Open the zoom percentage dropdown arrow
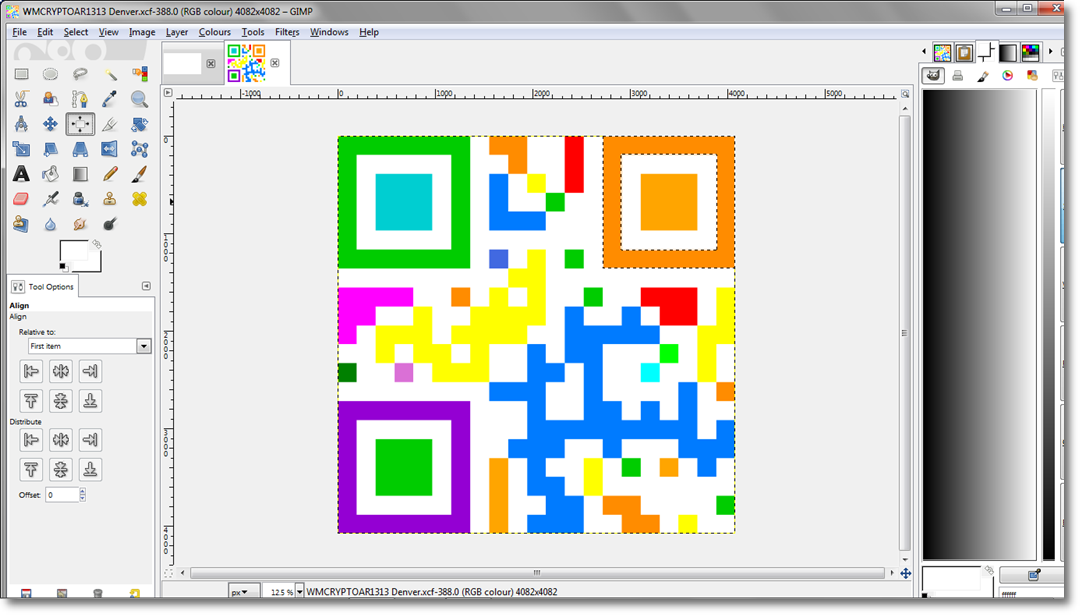 pos(300,592)
